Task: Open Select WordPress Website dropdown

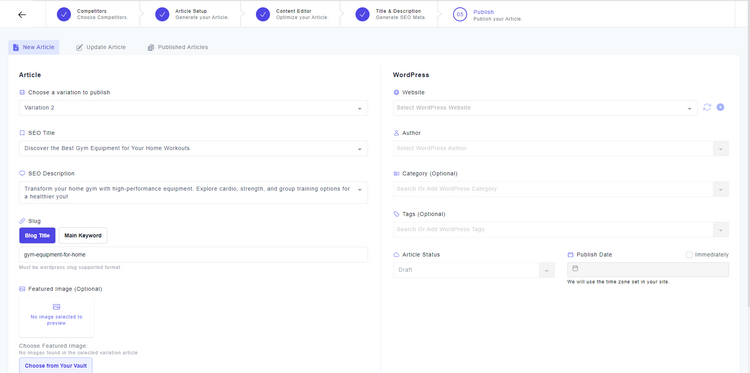Action: [545, 108]
